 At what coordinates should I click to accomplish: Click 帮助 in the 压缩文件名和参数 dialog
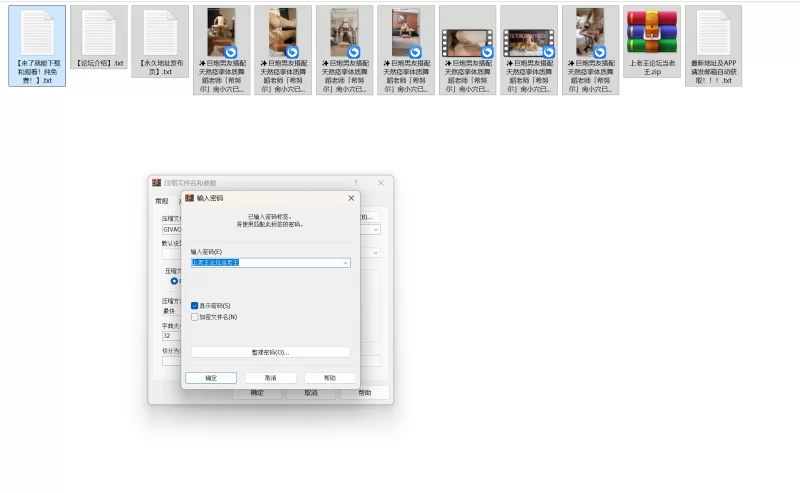tap(365, 393)
